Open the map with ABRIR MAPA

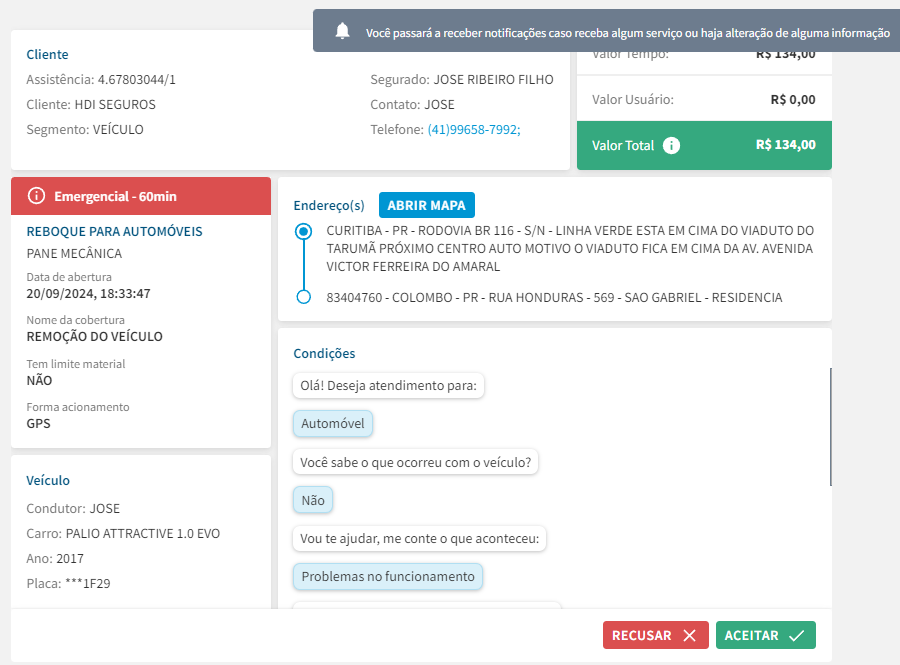pyautogui.click(x=426, y=205)
